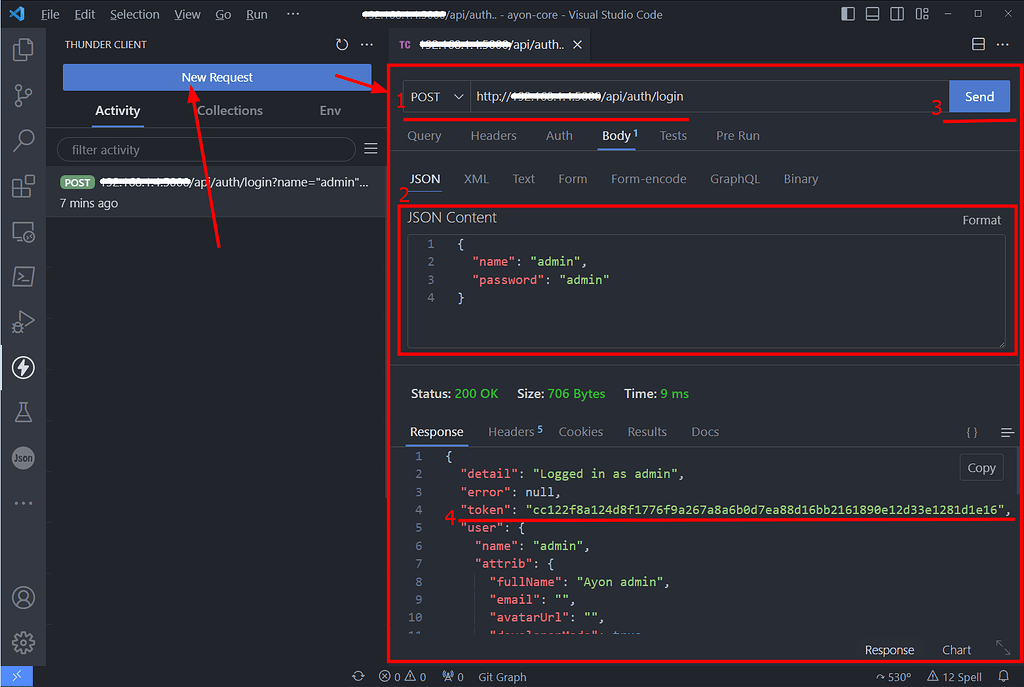The width and height of the screenshot is (1024, 687).
Task: Click the Json icon in activity bar
Action: point(23,458)
